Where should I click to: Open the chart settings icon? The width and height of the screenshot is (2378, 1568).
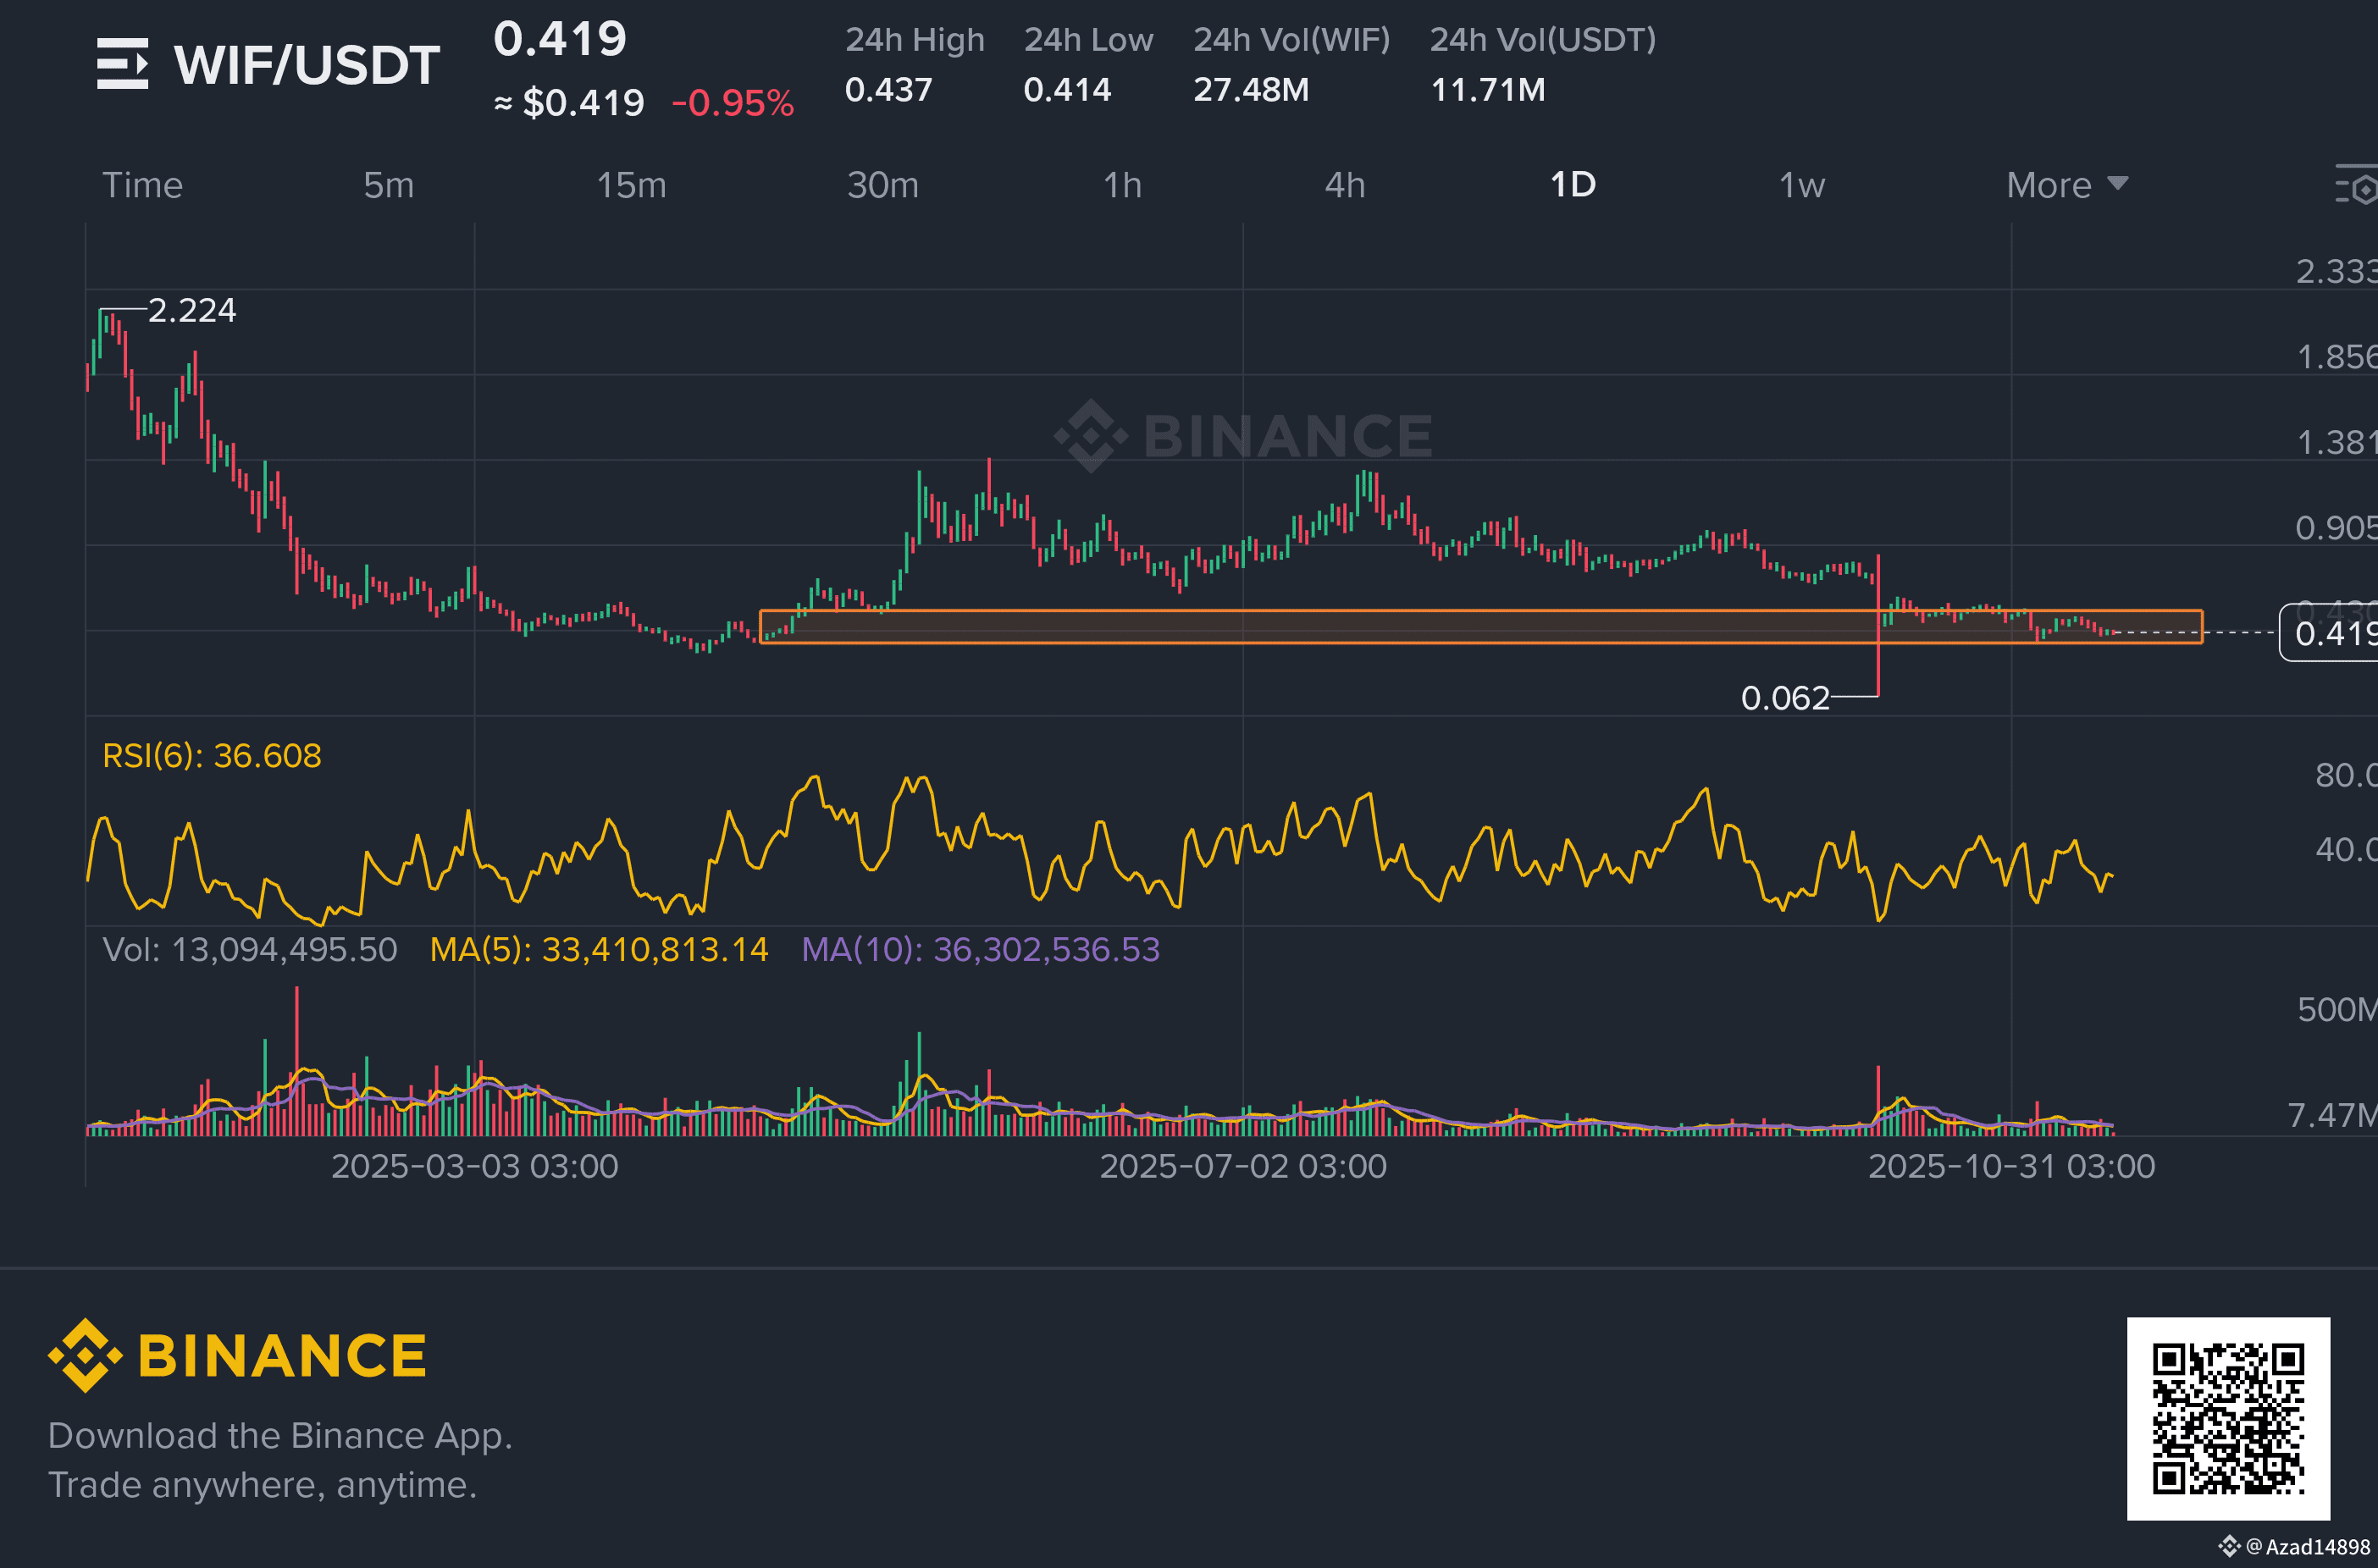[x=2357, y=185]
